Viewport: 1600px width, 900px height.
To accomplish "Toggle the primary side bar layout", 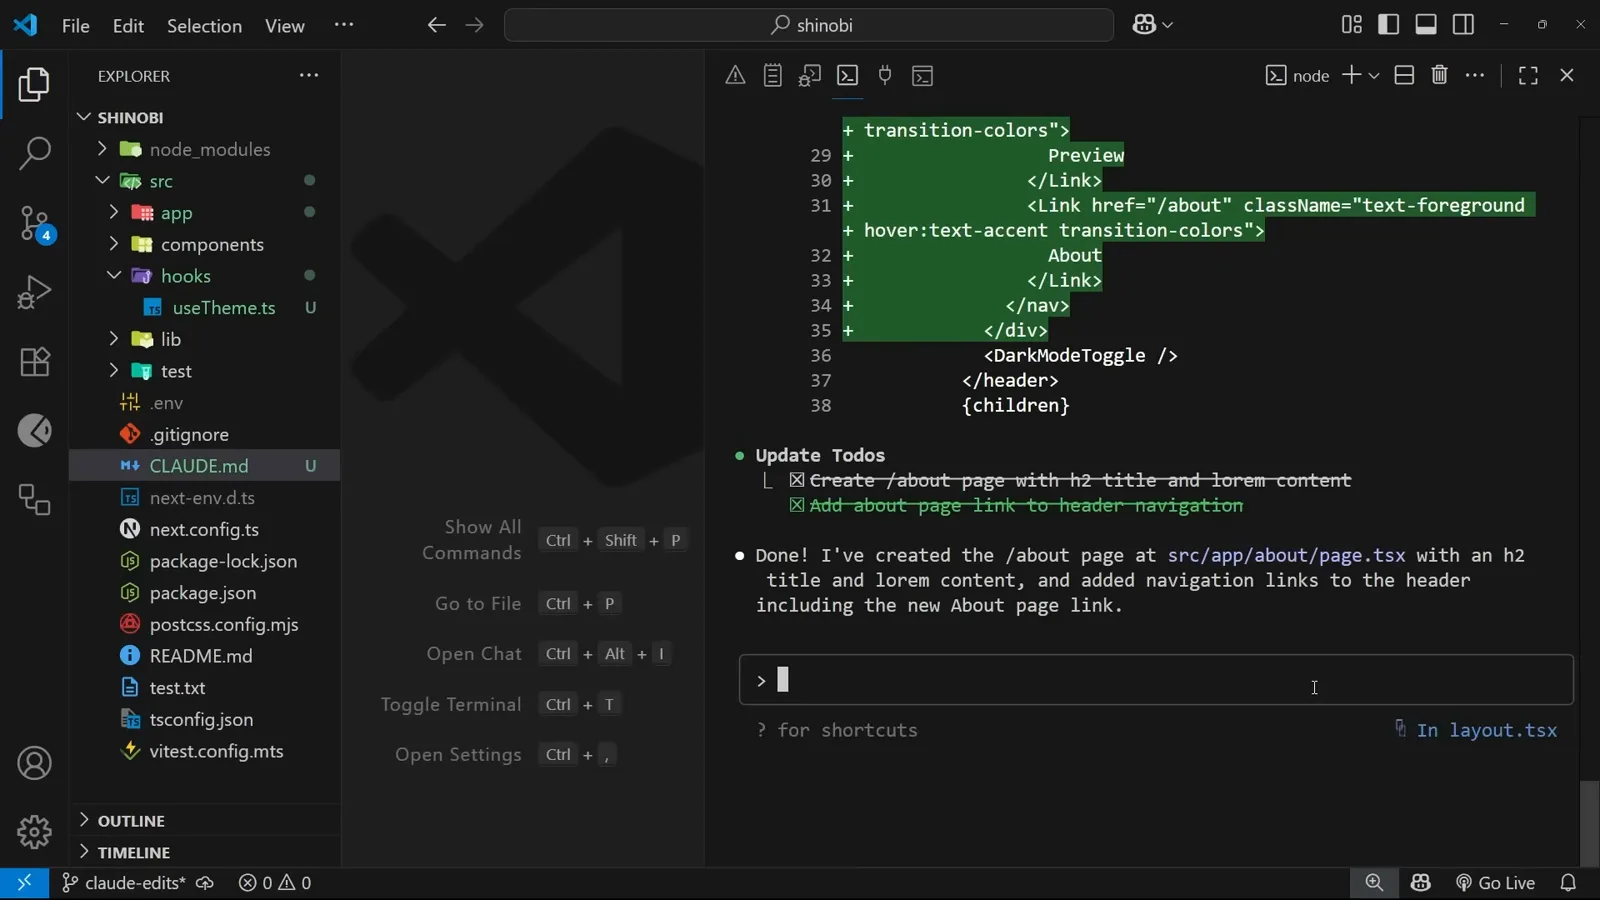I will [x=1389, y=25].
